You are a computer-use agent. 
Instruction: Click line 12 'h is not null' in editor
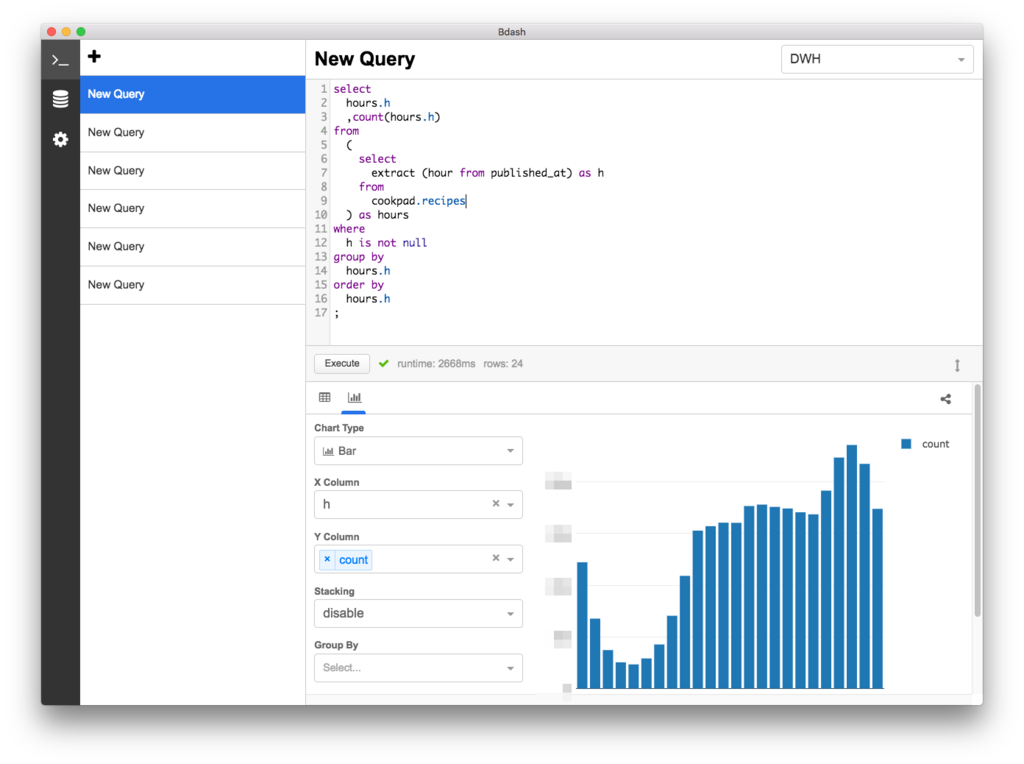[x=387, y=243]
